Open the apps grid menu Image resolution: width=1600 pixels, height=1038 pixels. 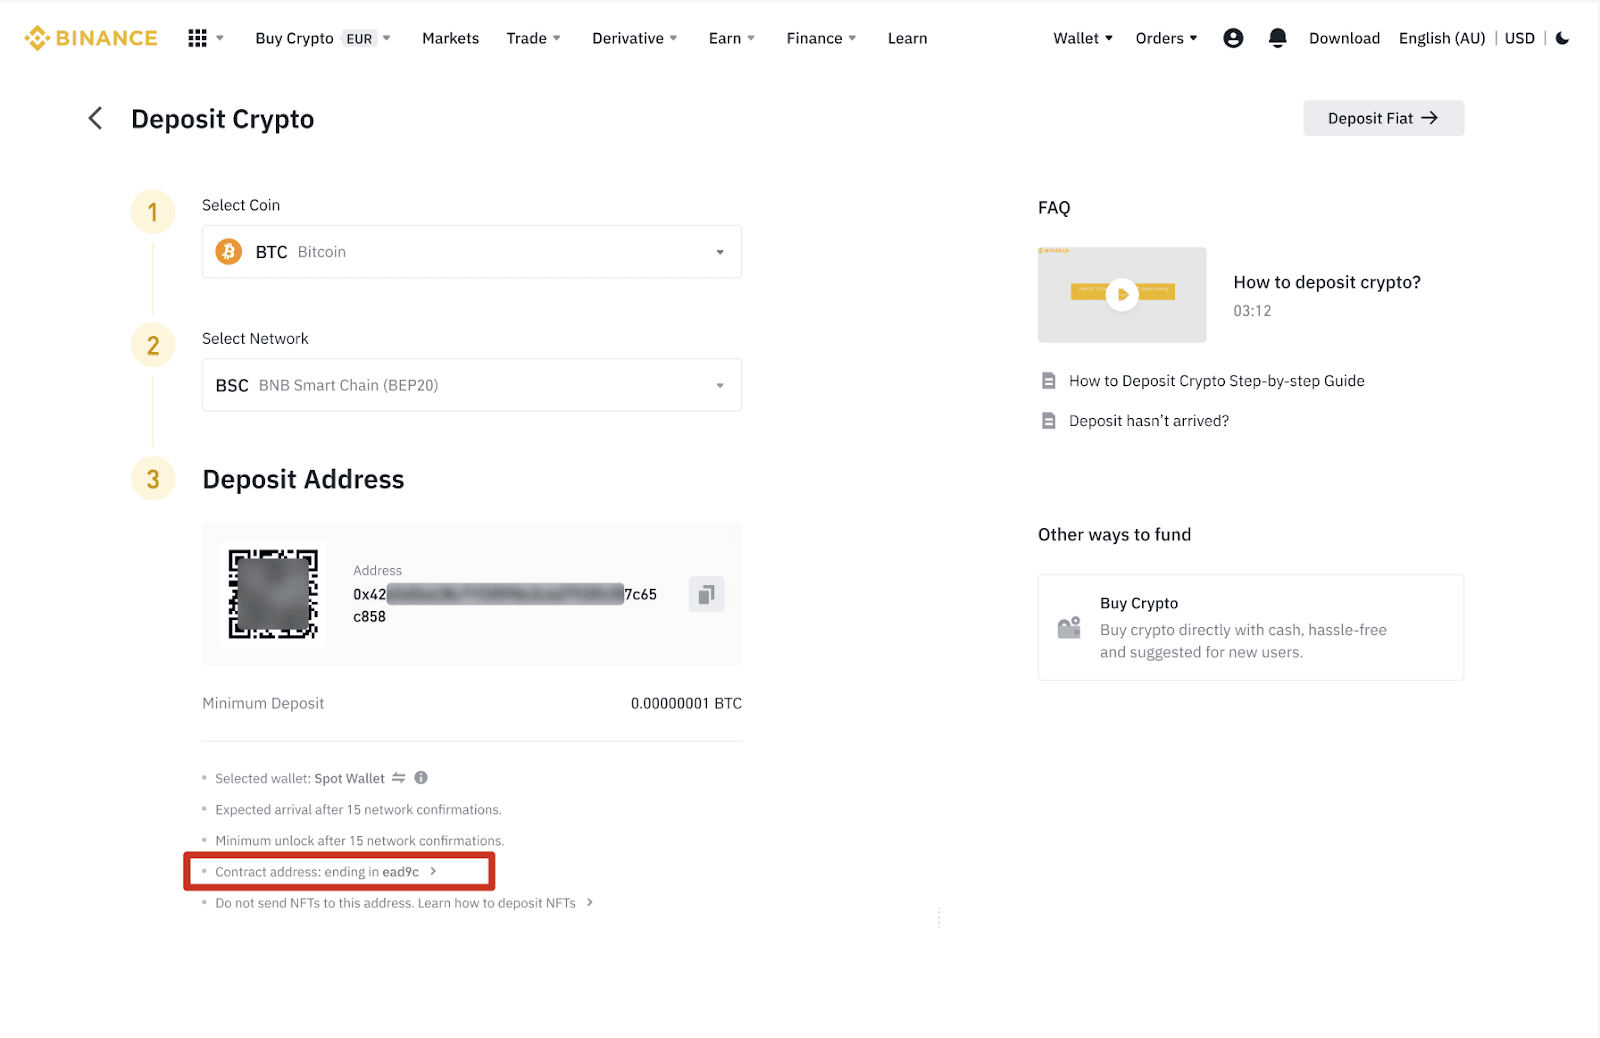tap(198, 38)
